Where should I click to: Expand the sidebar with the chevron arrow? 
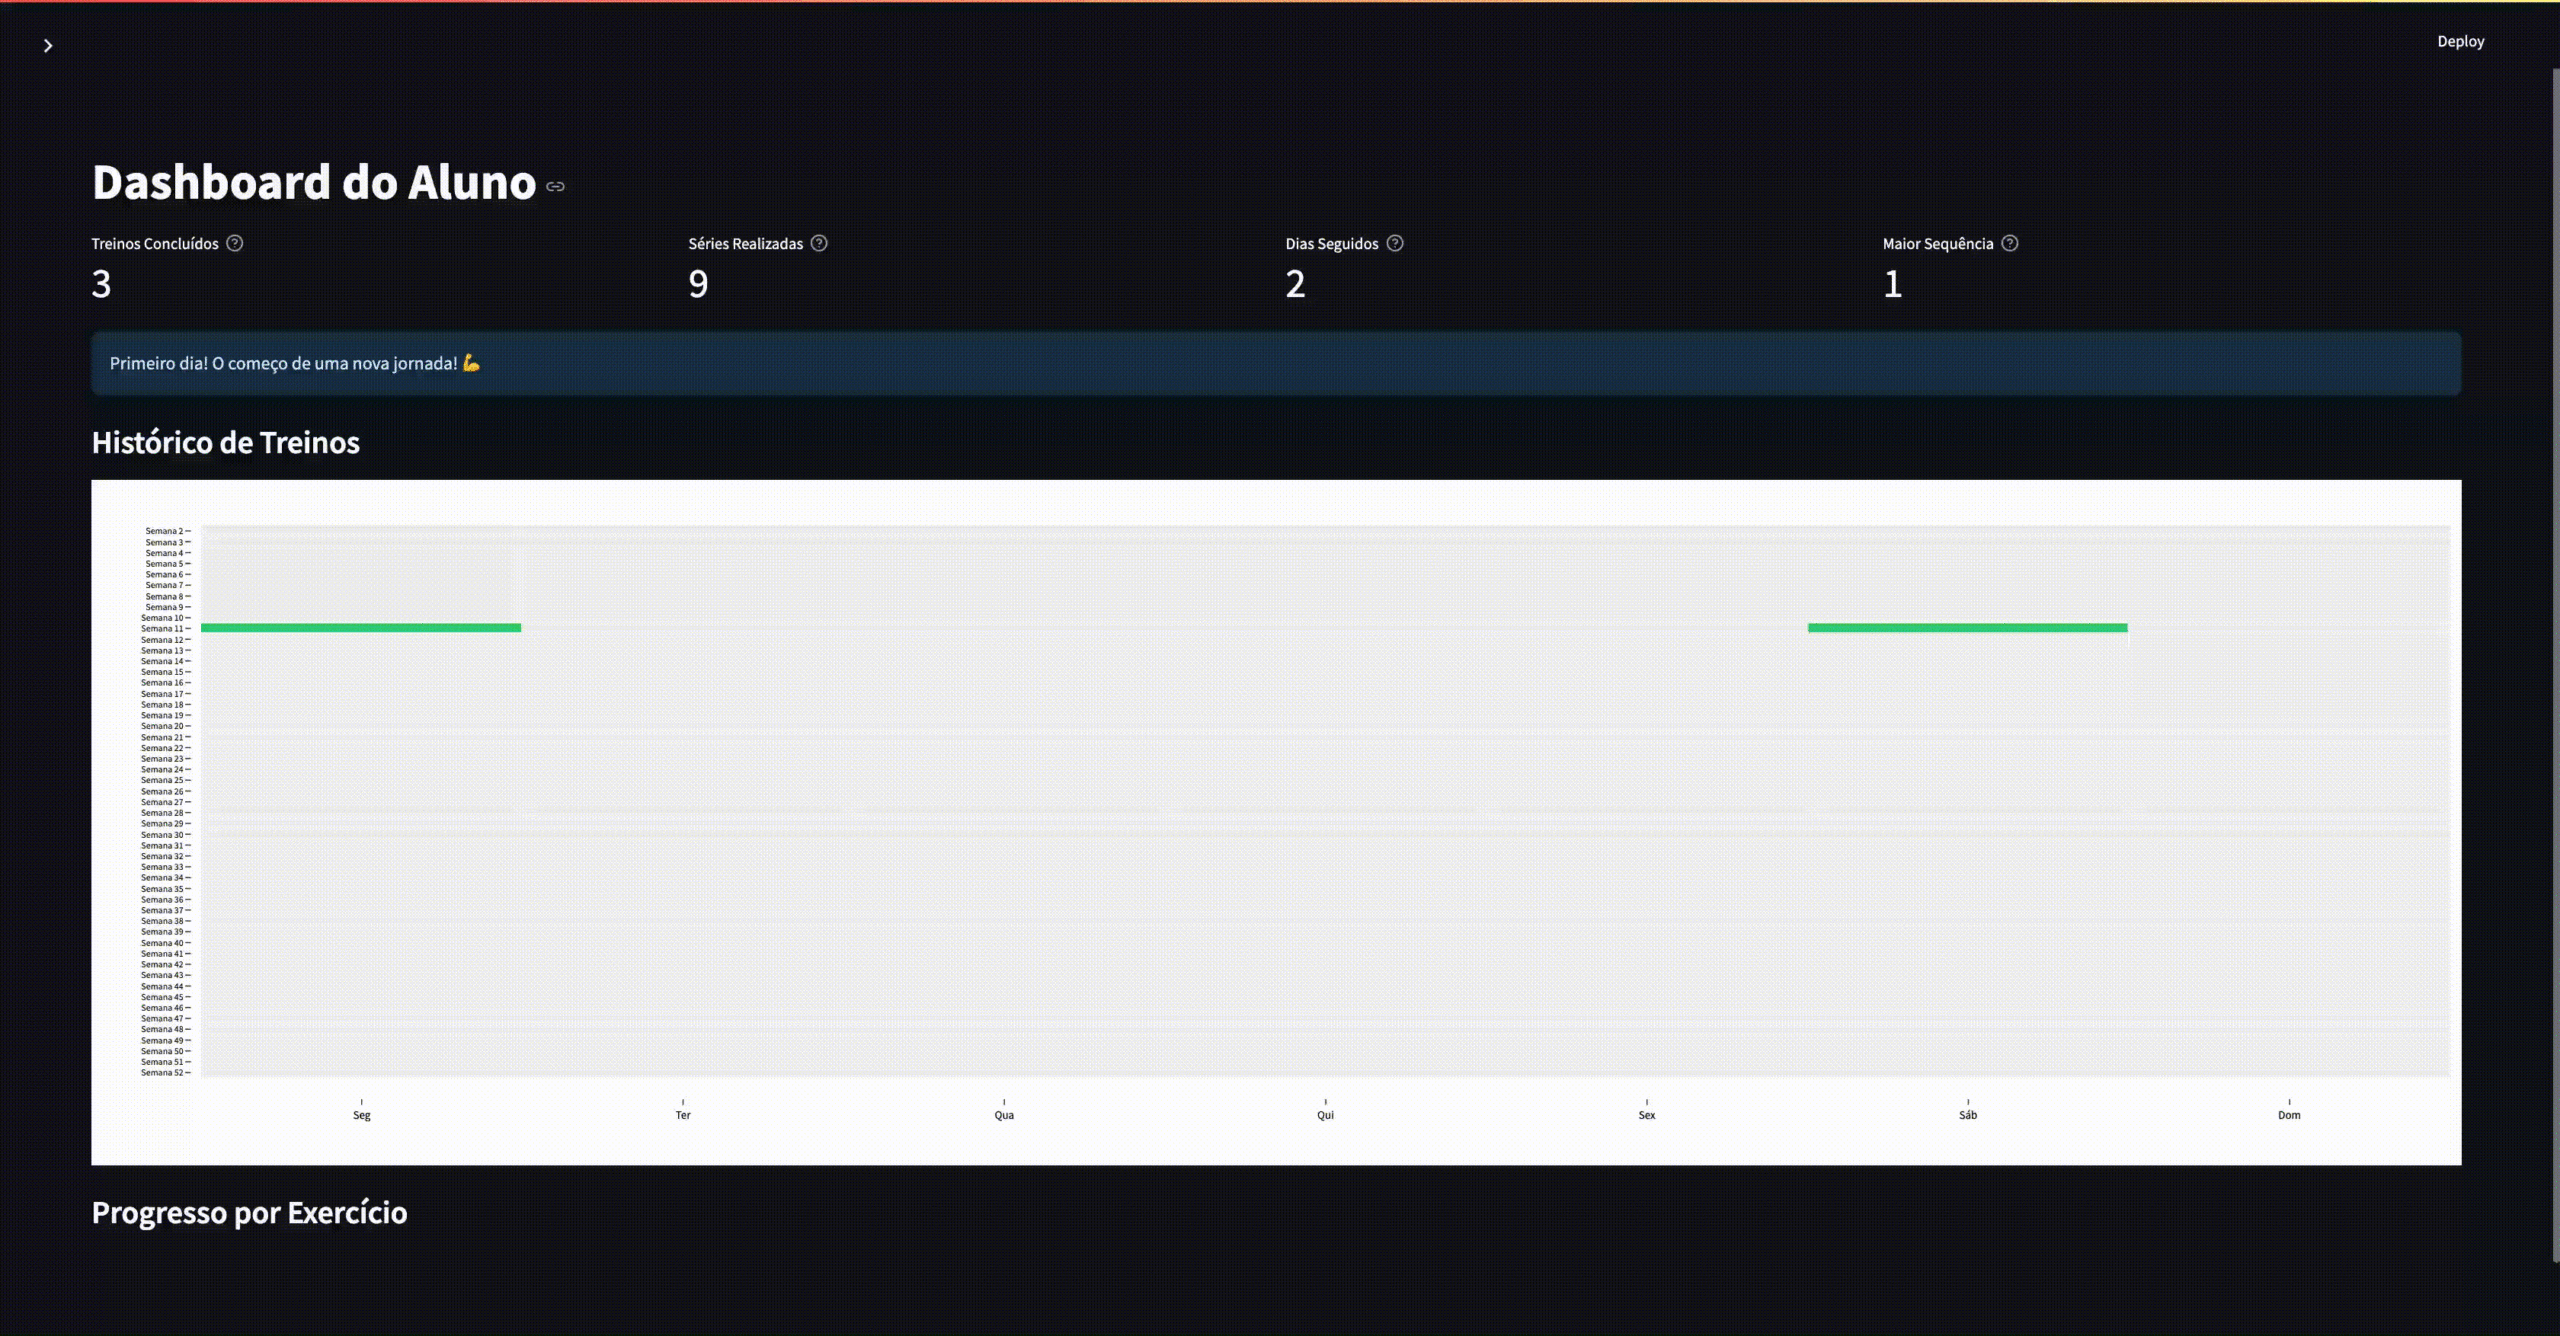[47, 46]
